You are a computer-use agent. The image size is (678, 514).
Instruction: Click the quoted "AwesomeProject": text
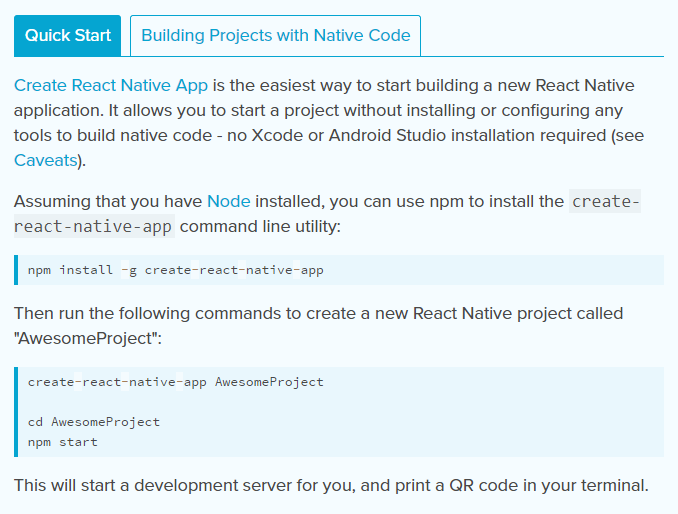point(88,338)
